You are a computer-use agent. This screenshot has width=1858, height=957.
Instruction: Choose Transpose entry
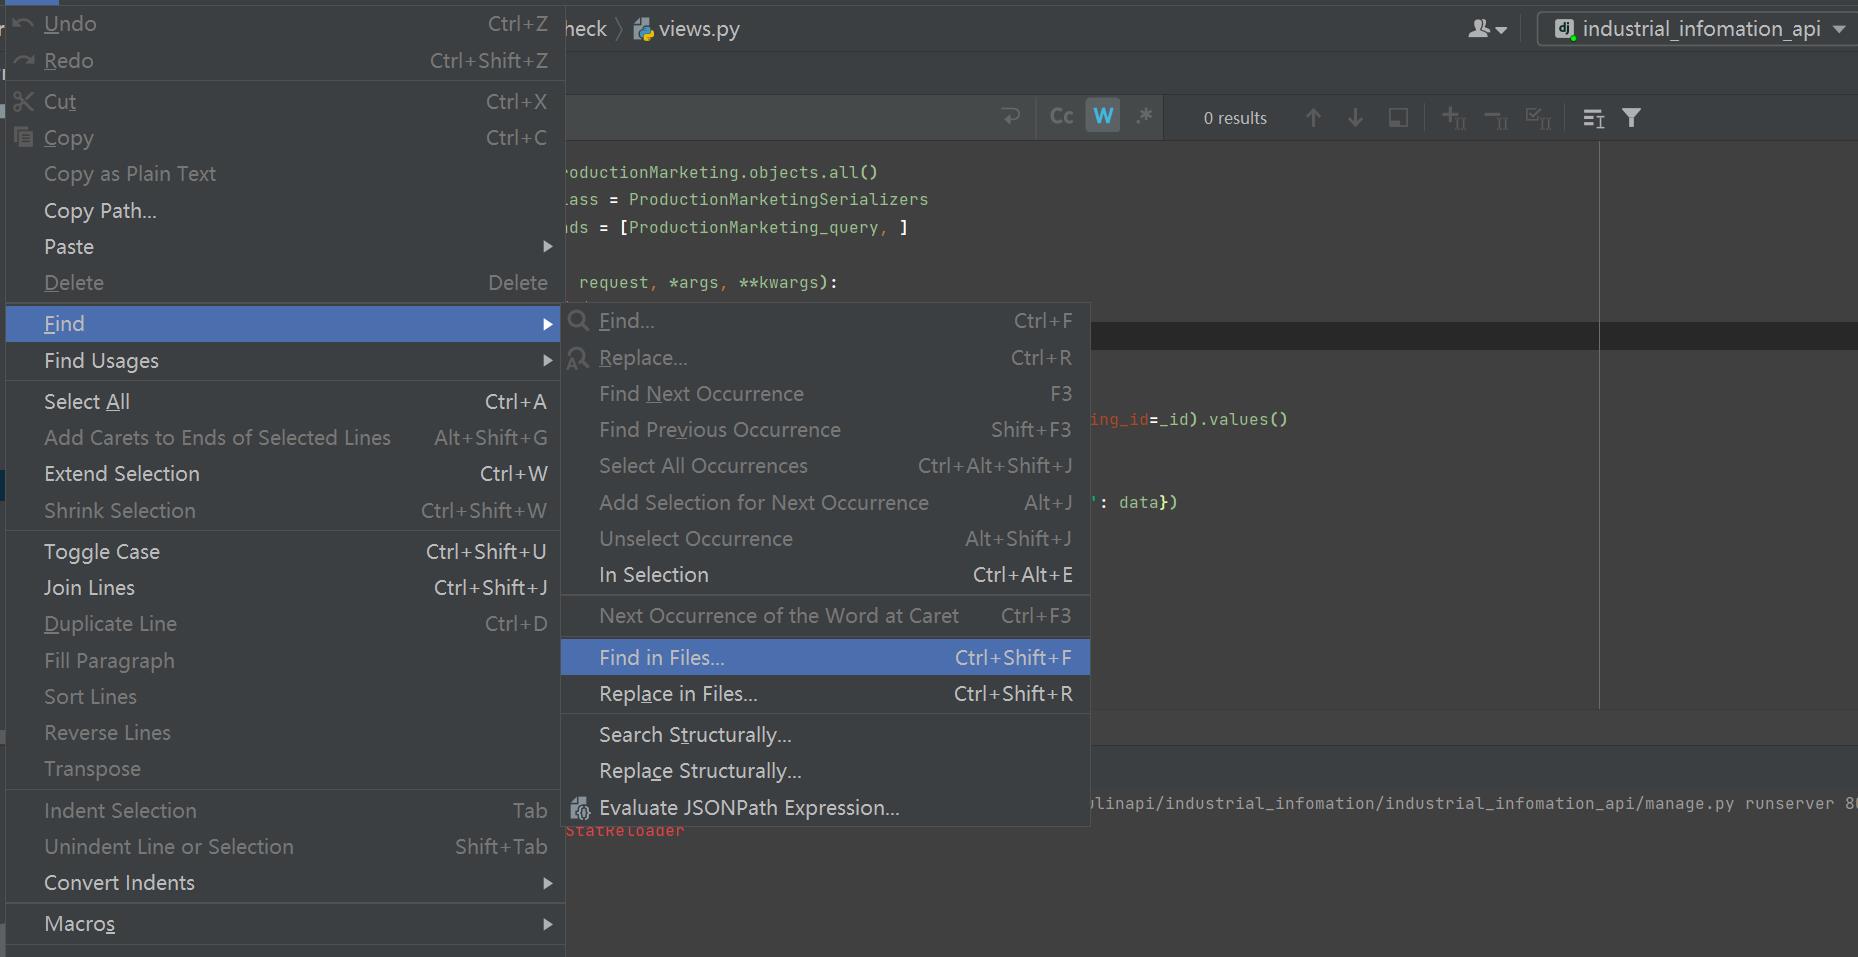[x=282, y=769]
